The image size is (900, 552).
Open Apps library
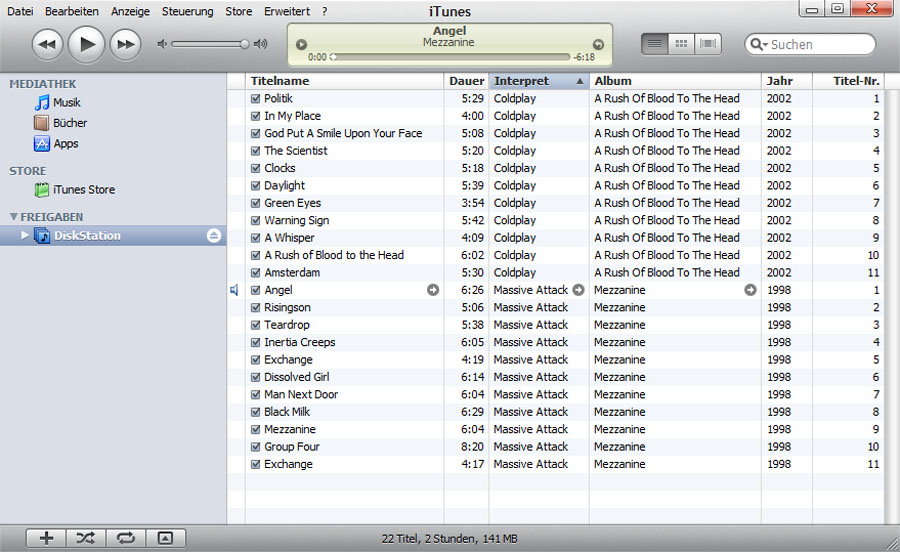coord(56,143)
